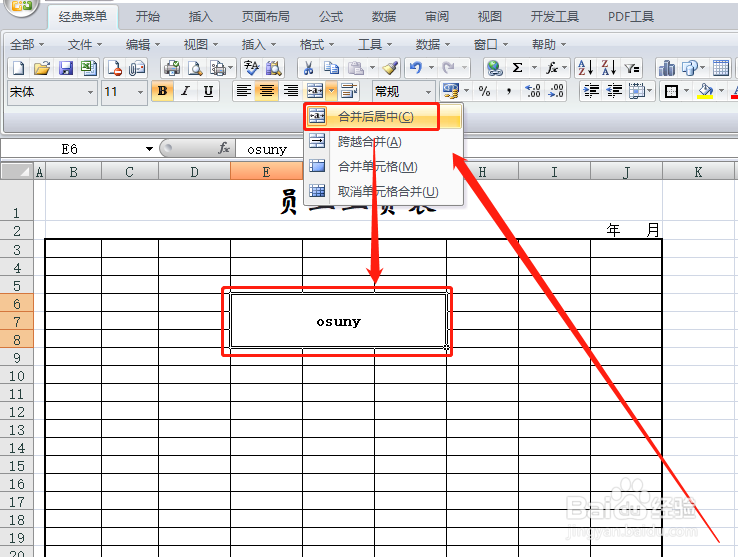Toggle bold formatting
The image size is (738, 557).
pyautogui.click(x=162, y=90)
